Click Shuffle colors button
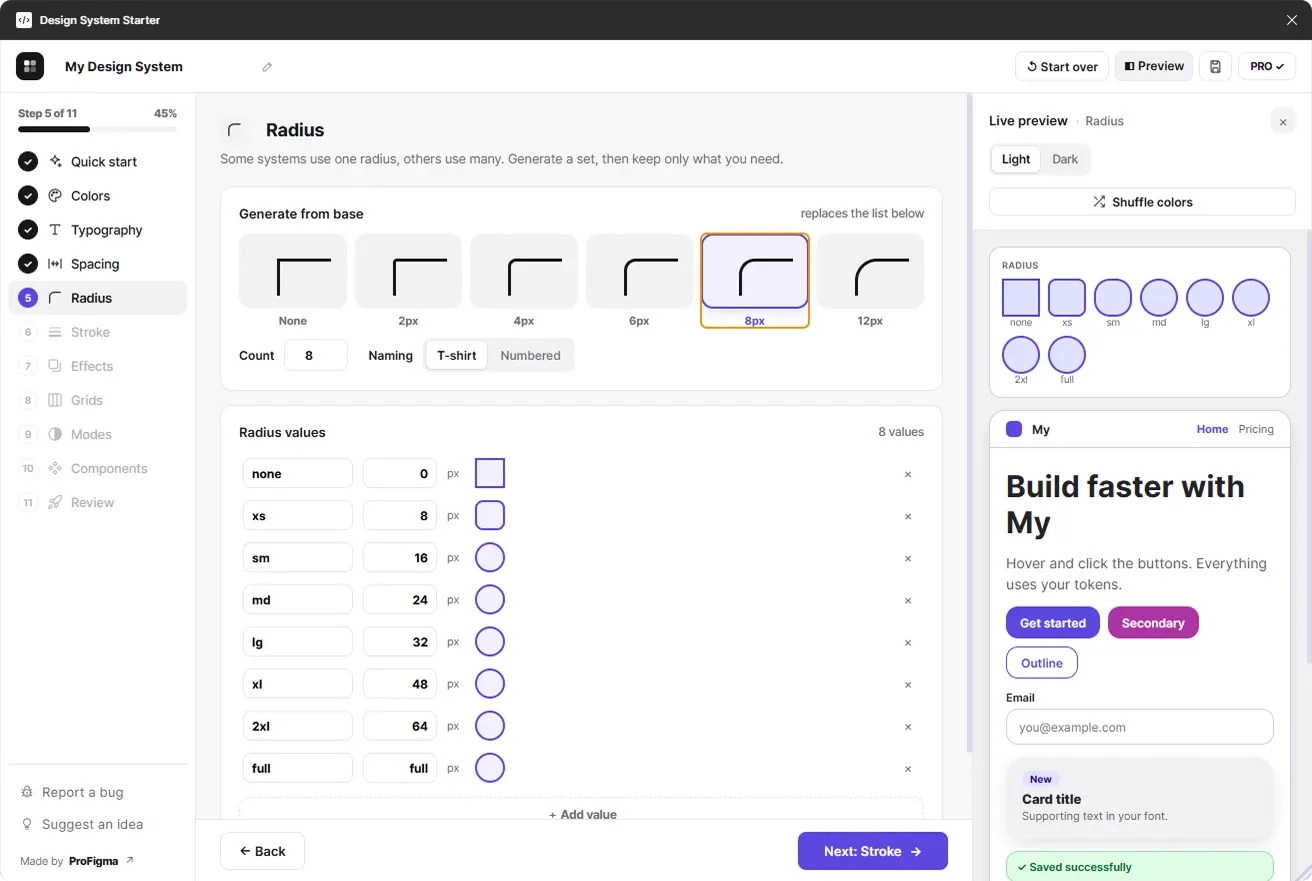Screen dimensions: 1312x881 [1142, 202]
